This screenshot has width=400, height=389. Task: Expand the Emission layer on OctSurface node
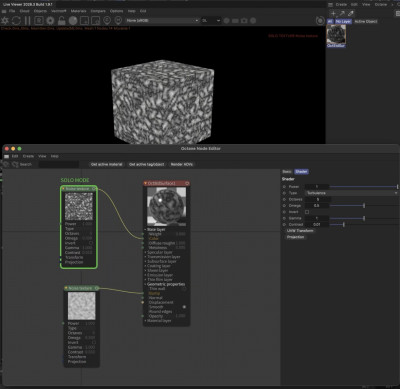tap(145, 275)
